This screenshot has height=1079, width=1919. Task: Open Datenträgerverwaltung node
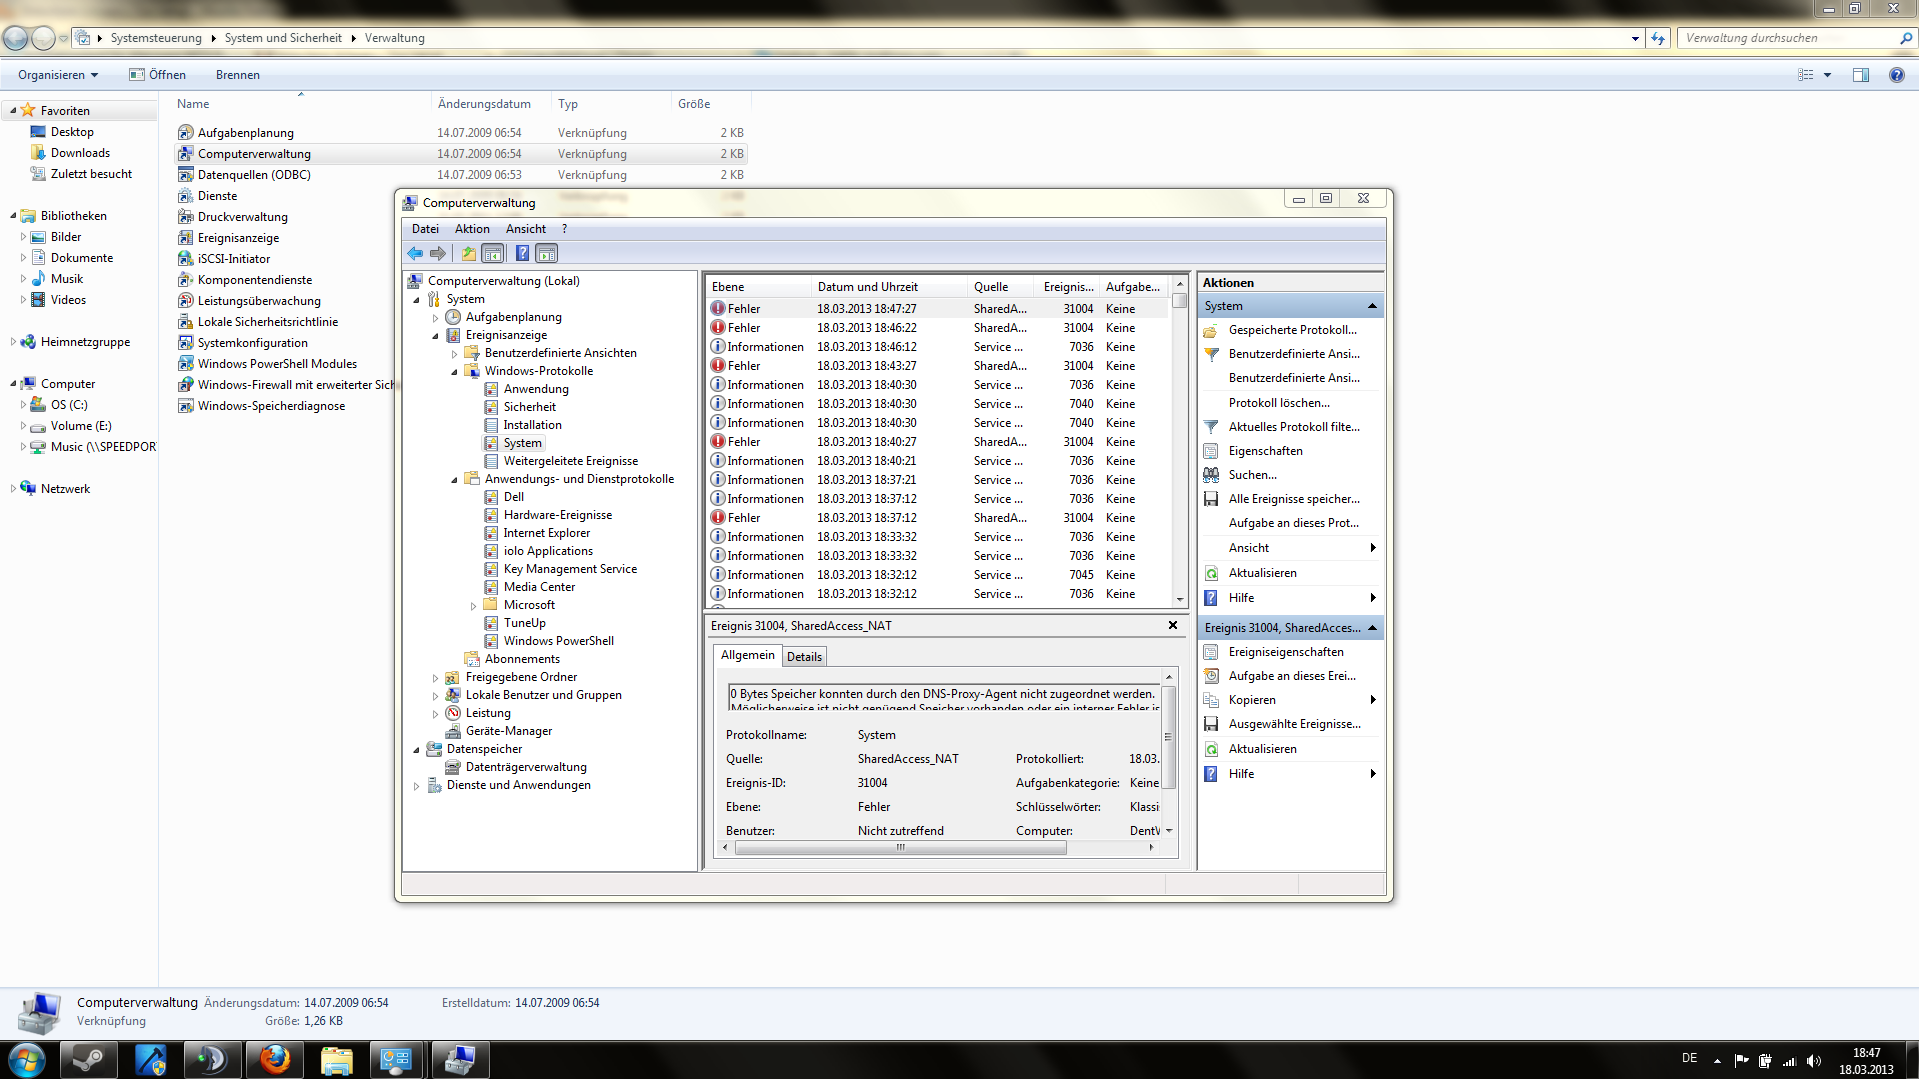click(526, 767)
